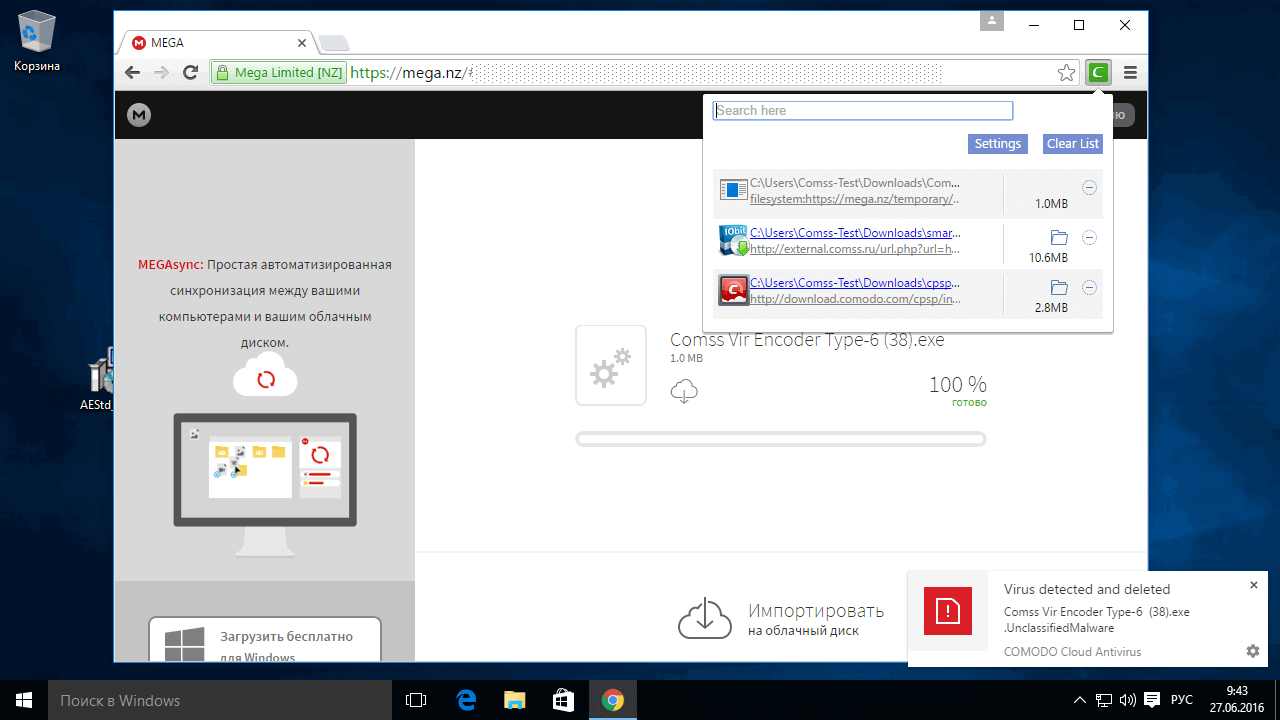This screenshot has width=1280, height=720.
Task: Click the download progress bar on MEGA
Action: (781, 439)
